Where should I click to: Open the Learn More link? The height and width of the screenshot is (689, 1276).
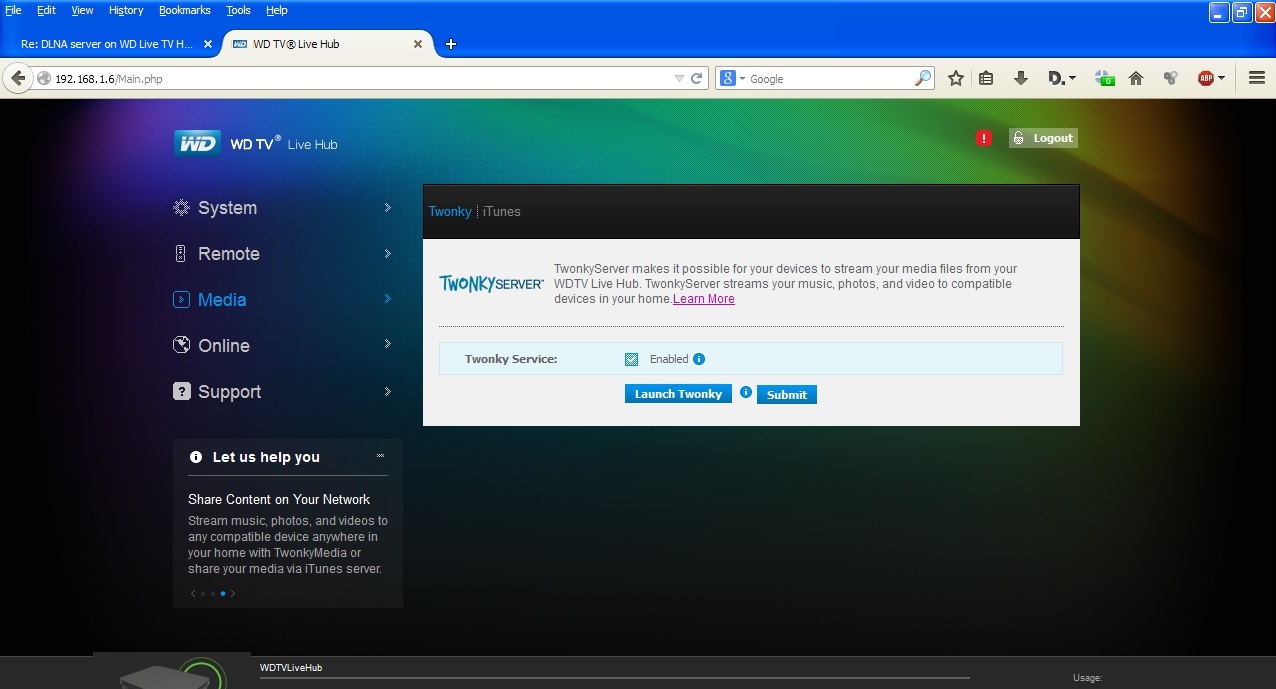[x=704, y=299]
